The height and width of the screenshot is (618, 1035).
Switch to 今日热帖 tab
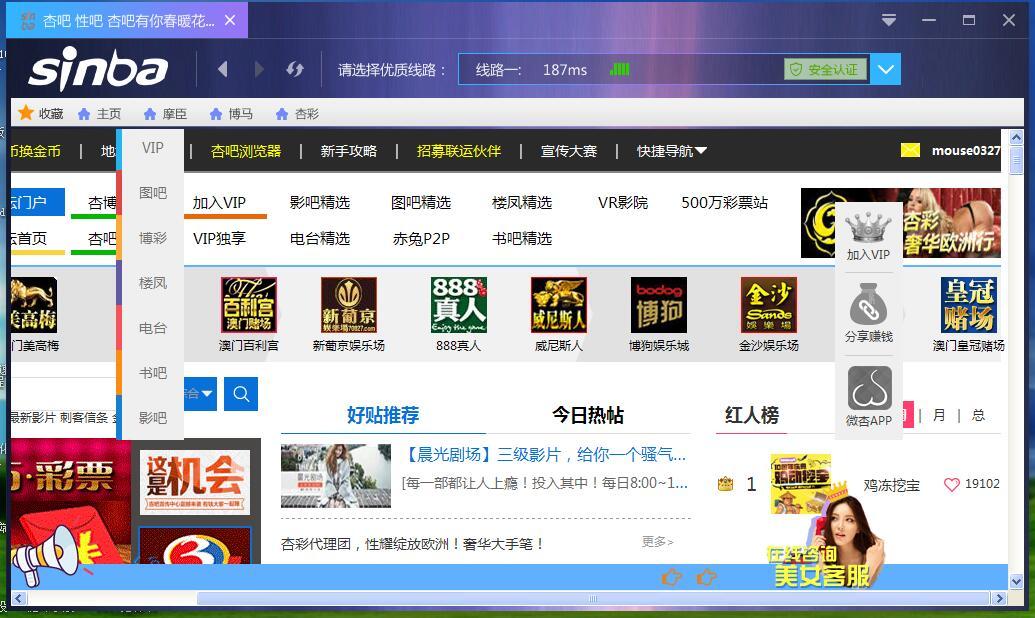click(x=587, y=415)
